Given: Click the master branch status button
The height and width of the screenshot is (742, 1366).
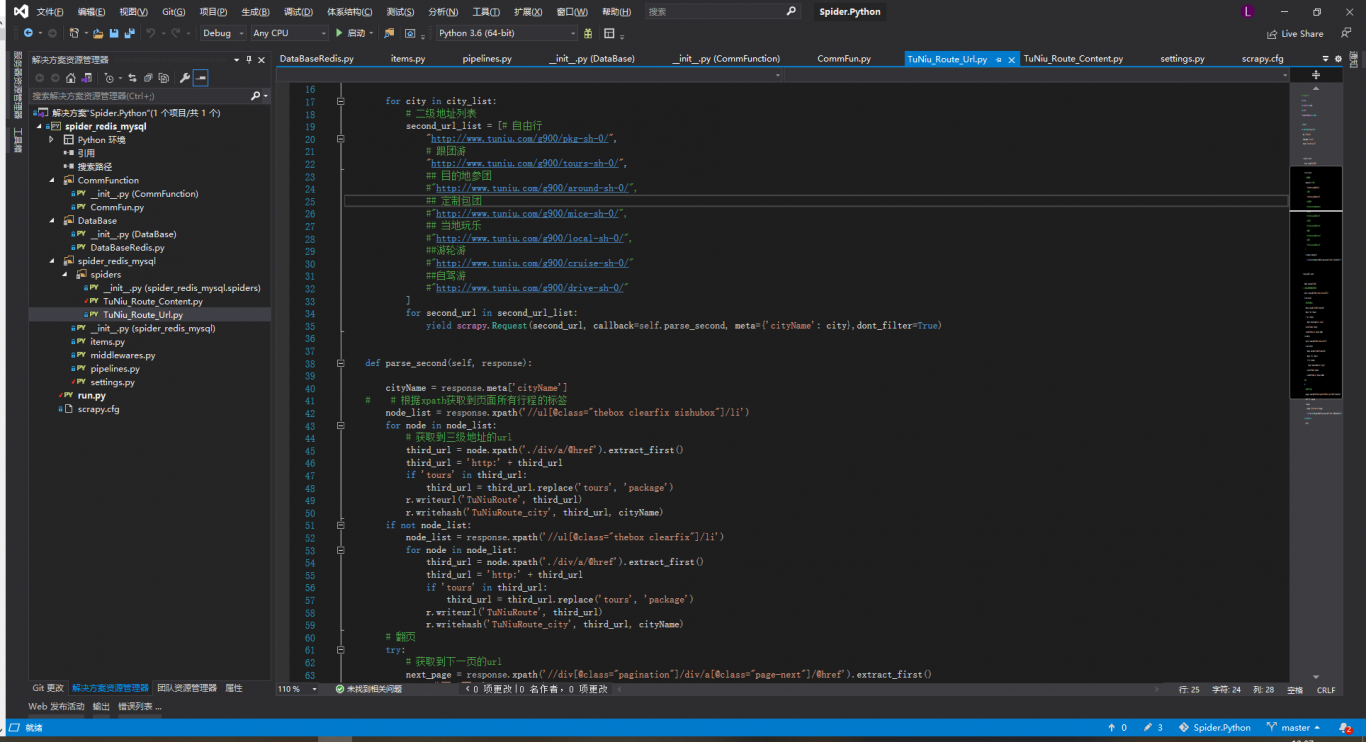Looking at the screenshot, I should coord(1293,728).
